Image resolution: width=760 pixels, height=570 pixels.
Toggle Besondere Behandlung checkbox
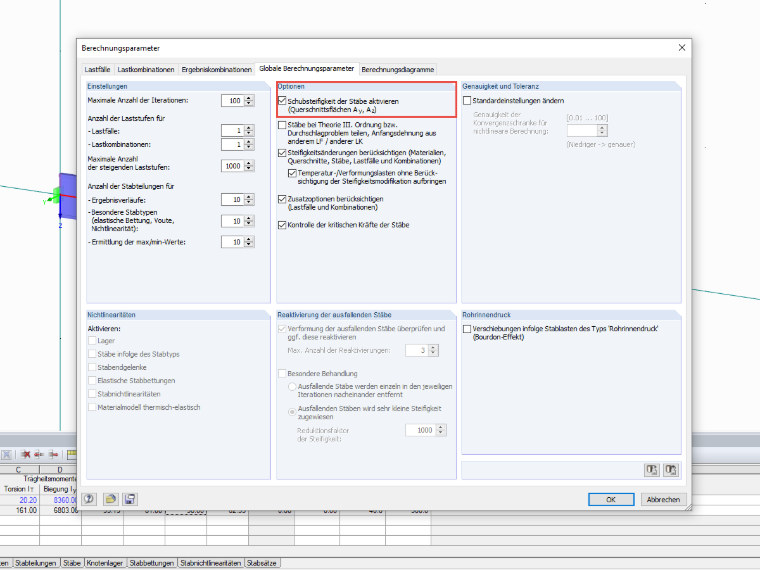click(x=282, y=373)
